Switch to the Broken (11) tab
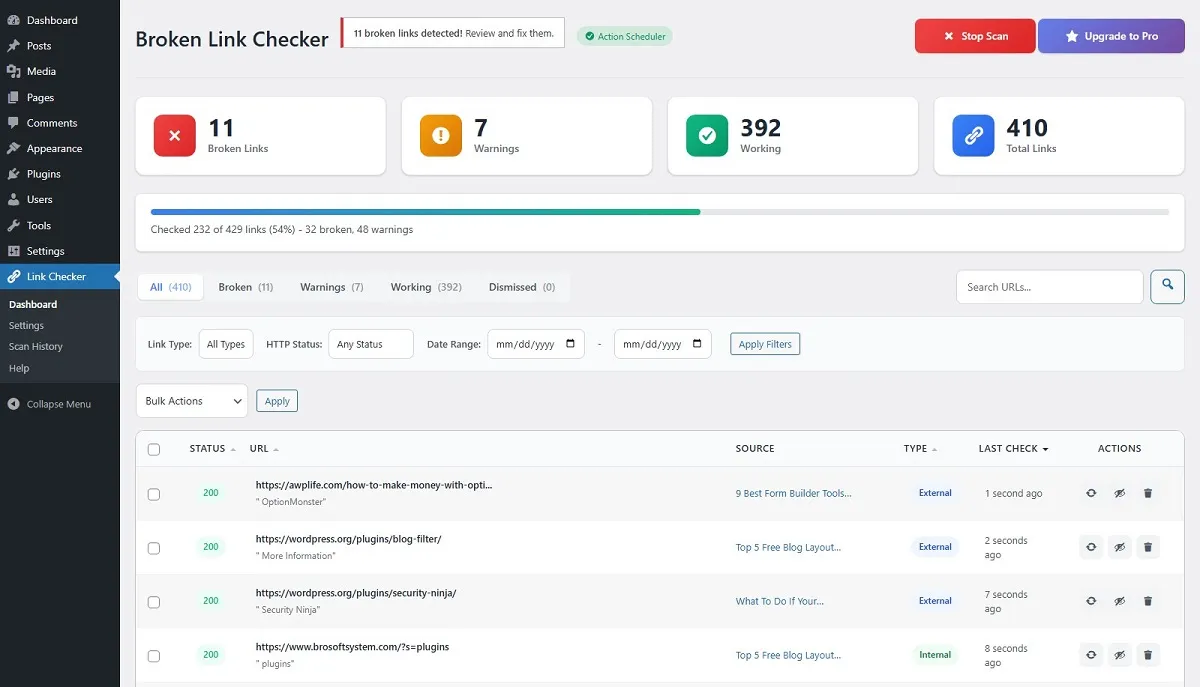This screenshot has width=1200, height=687. click(x=245, y=287)
